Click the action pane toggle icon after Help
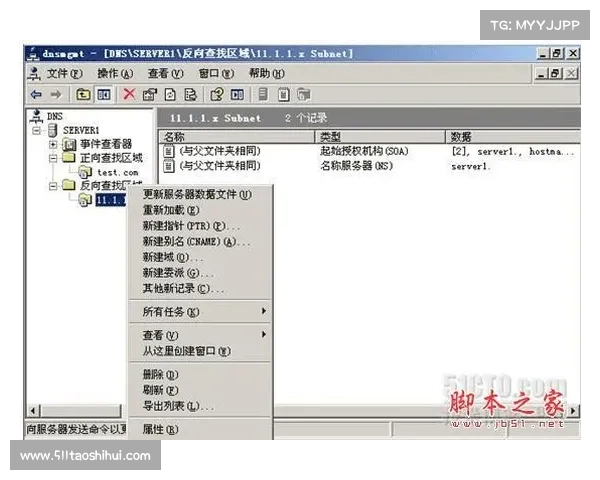 [237, 94]
